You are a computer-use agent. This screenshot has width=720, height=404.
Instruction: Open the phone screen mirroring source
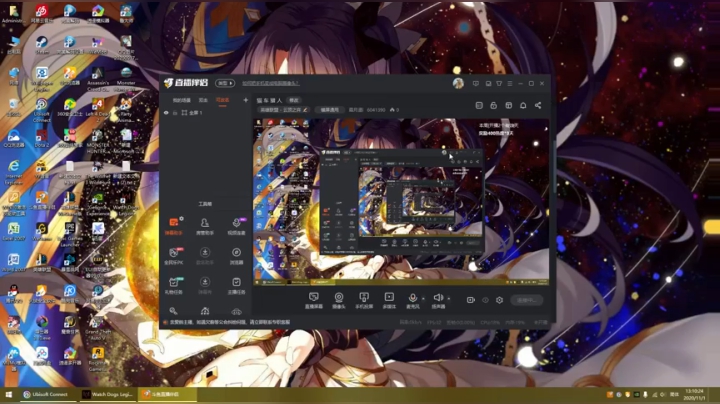pos(364,300)
